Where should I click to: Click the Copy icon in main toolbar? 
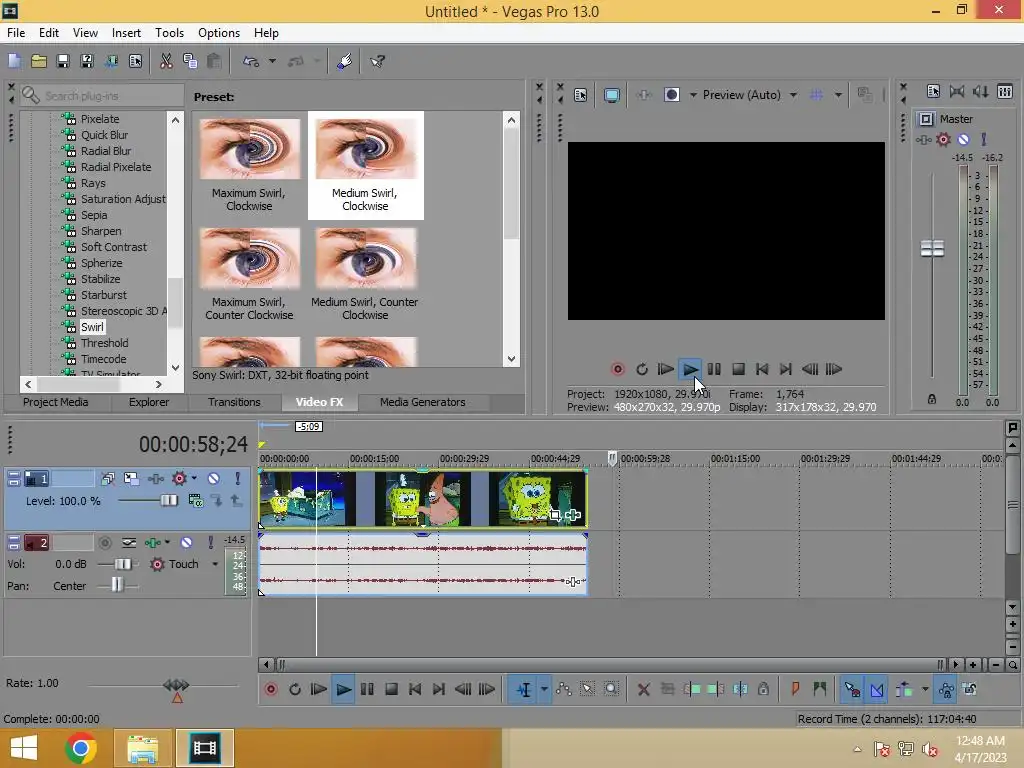tap(190, 61)
